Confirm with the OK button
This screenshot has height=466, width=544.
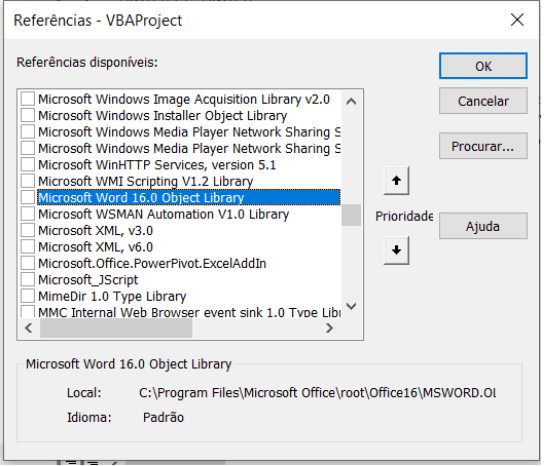(483, 66)
